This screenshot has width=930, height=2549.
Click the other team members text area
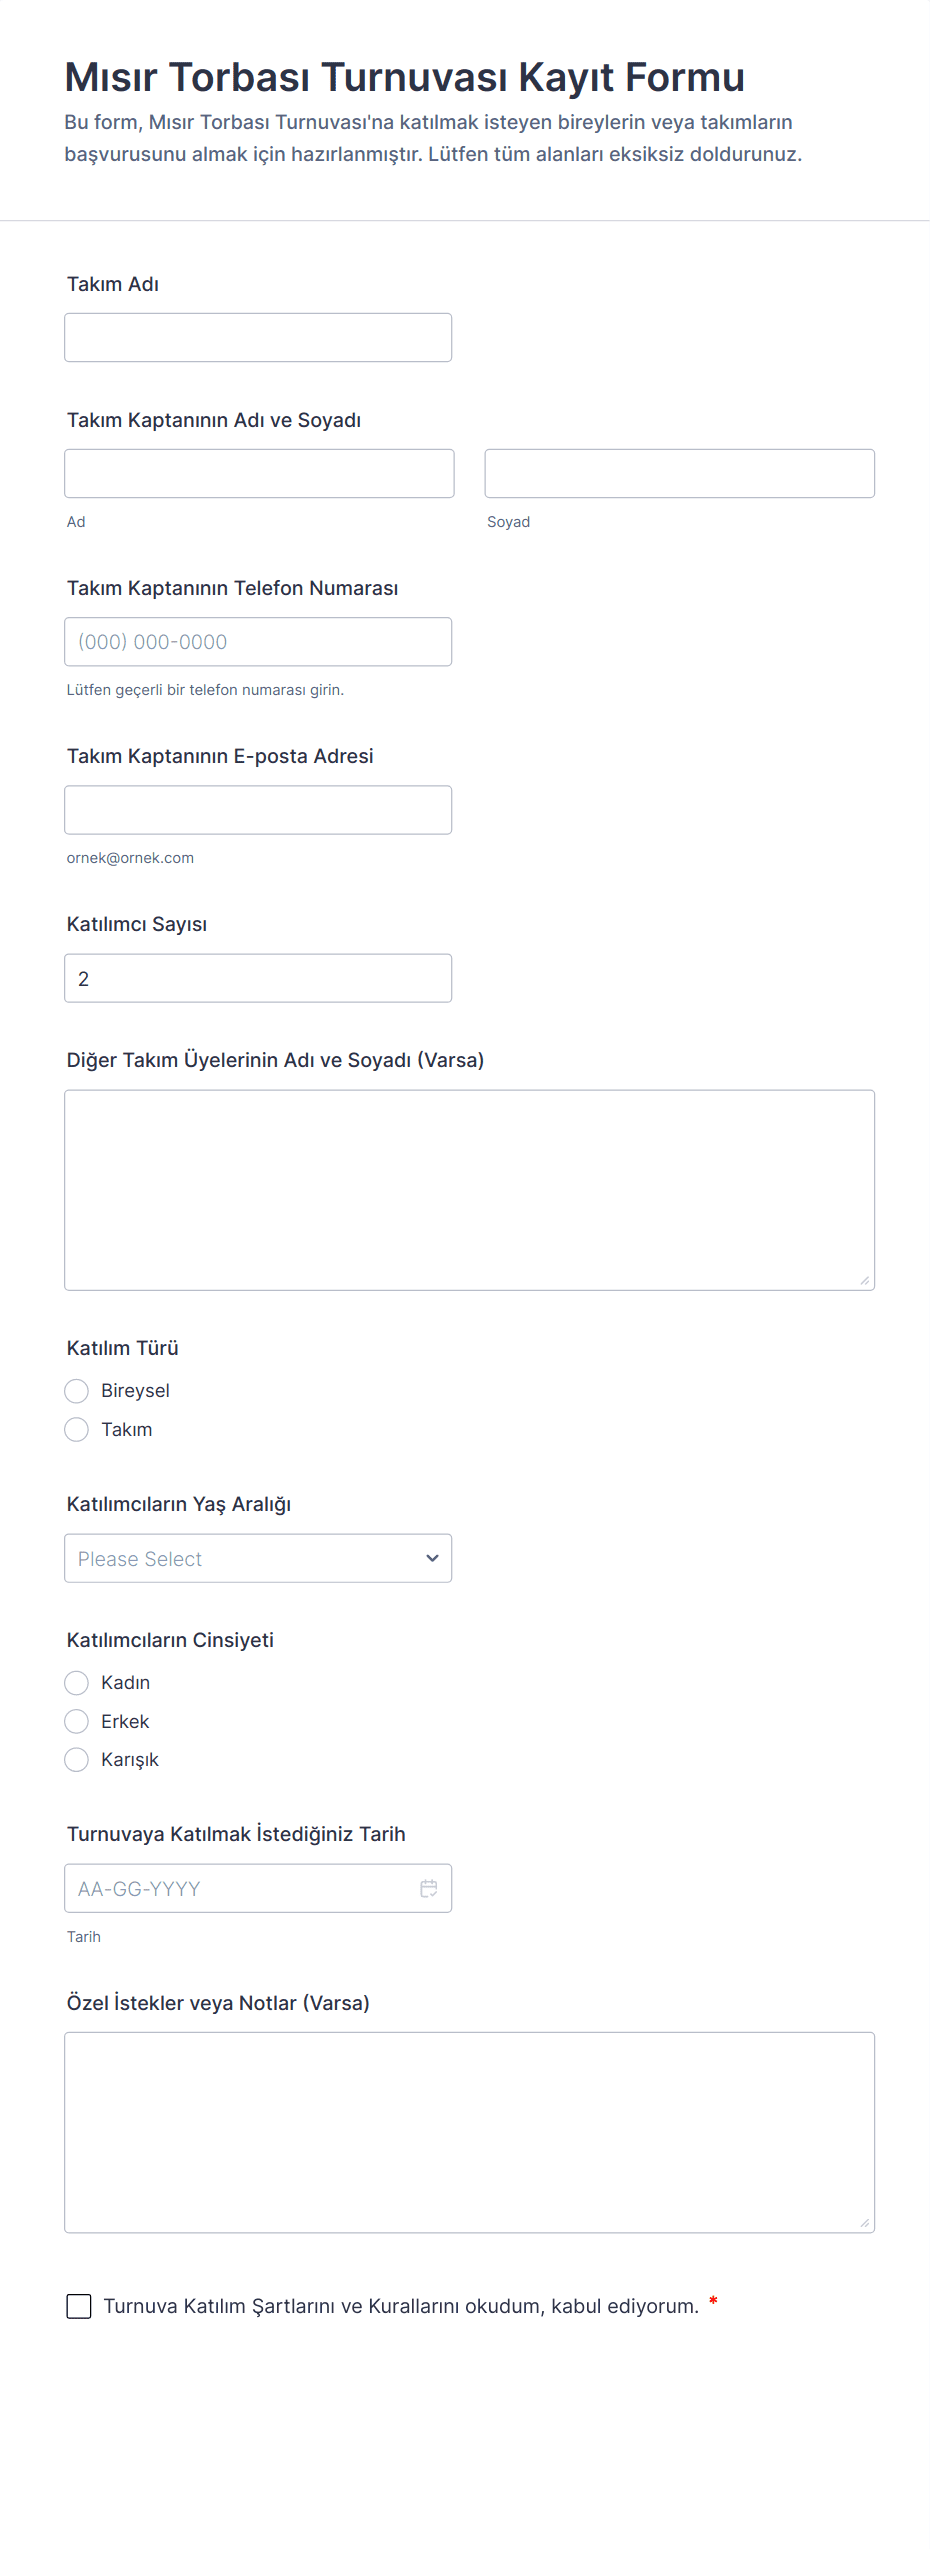tap(469, 1190)
